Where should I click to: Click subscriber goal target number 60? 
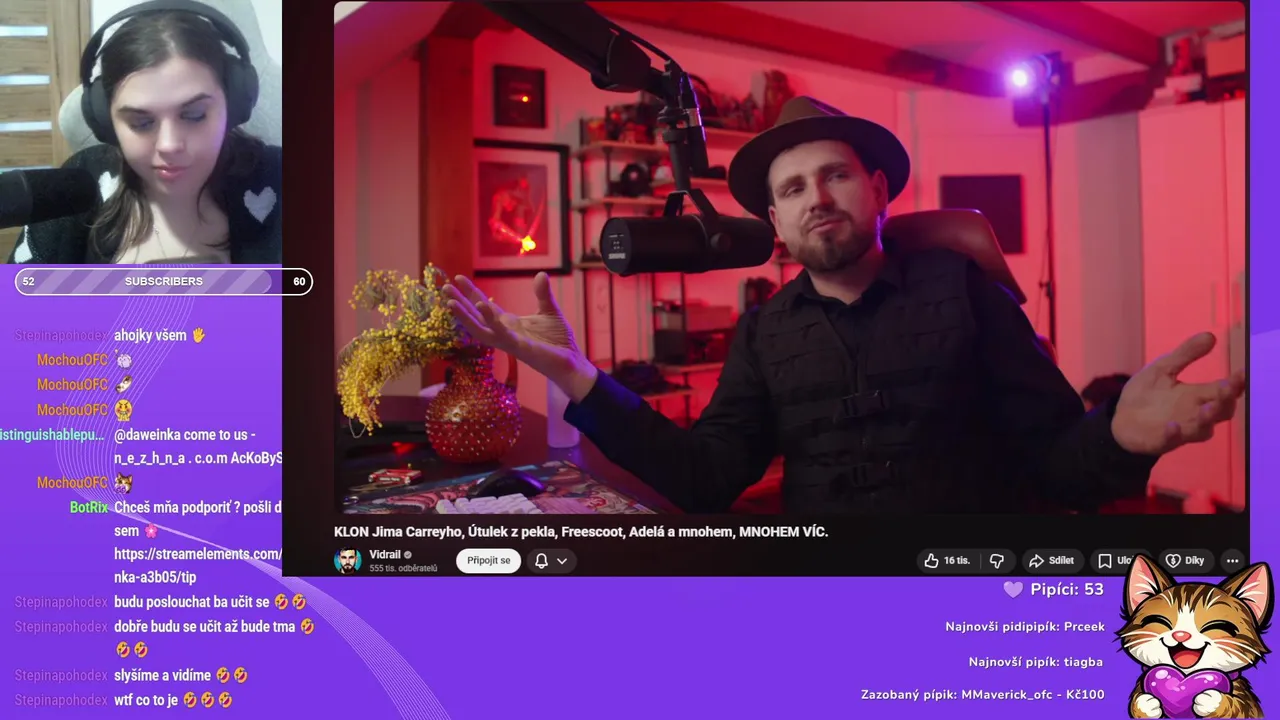(299, 282)
